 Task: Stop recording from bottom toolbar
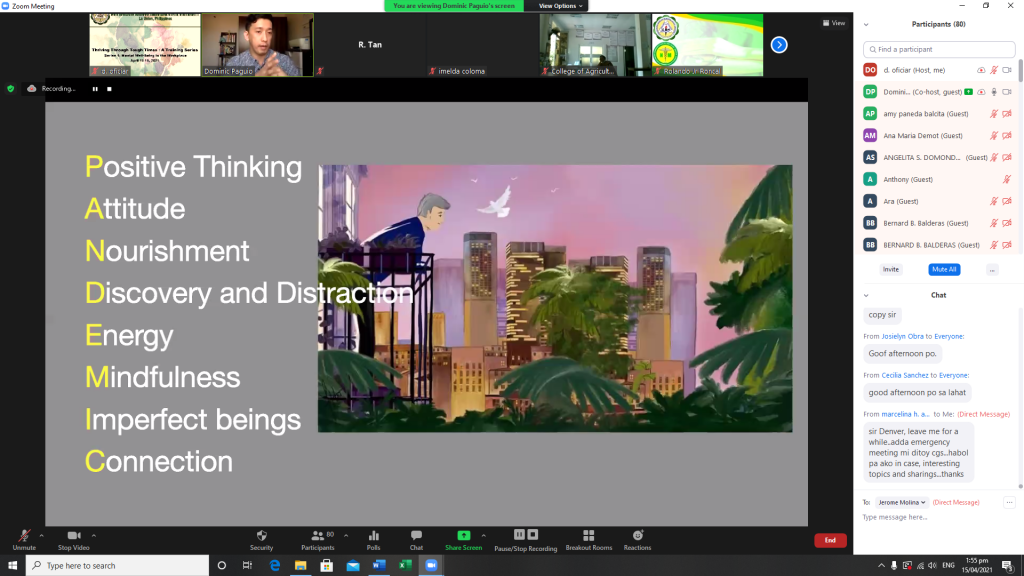tap(533, 534)
